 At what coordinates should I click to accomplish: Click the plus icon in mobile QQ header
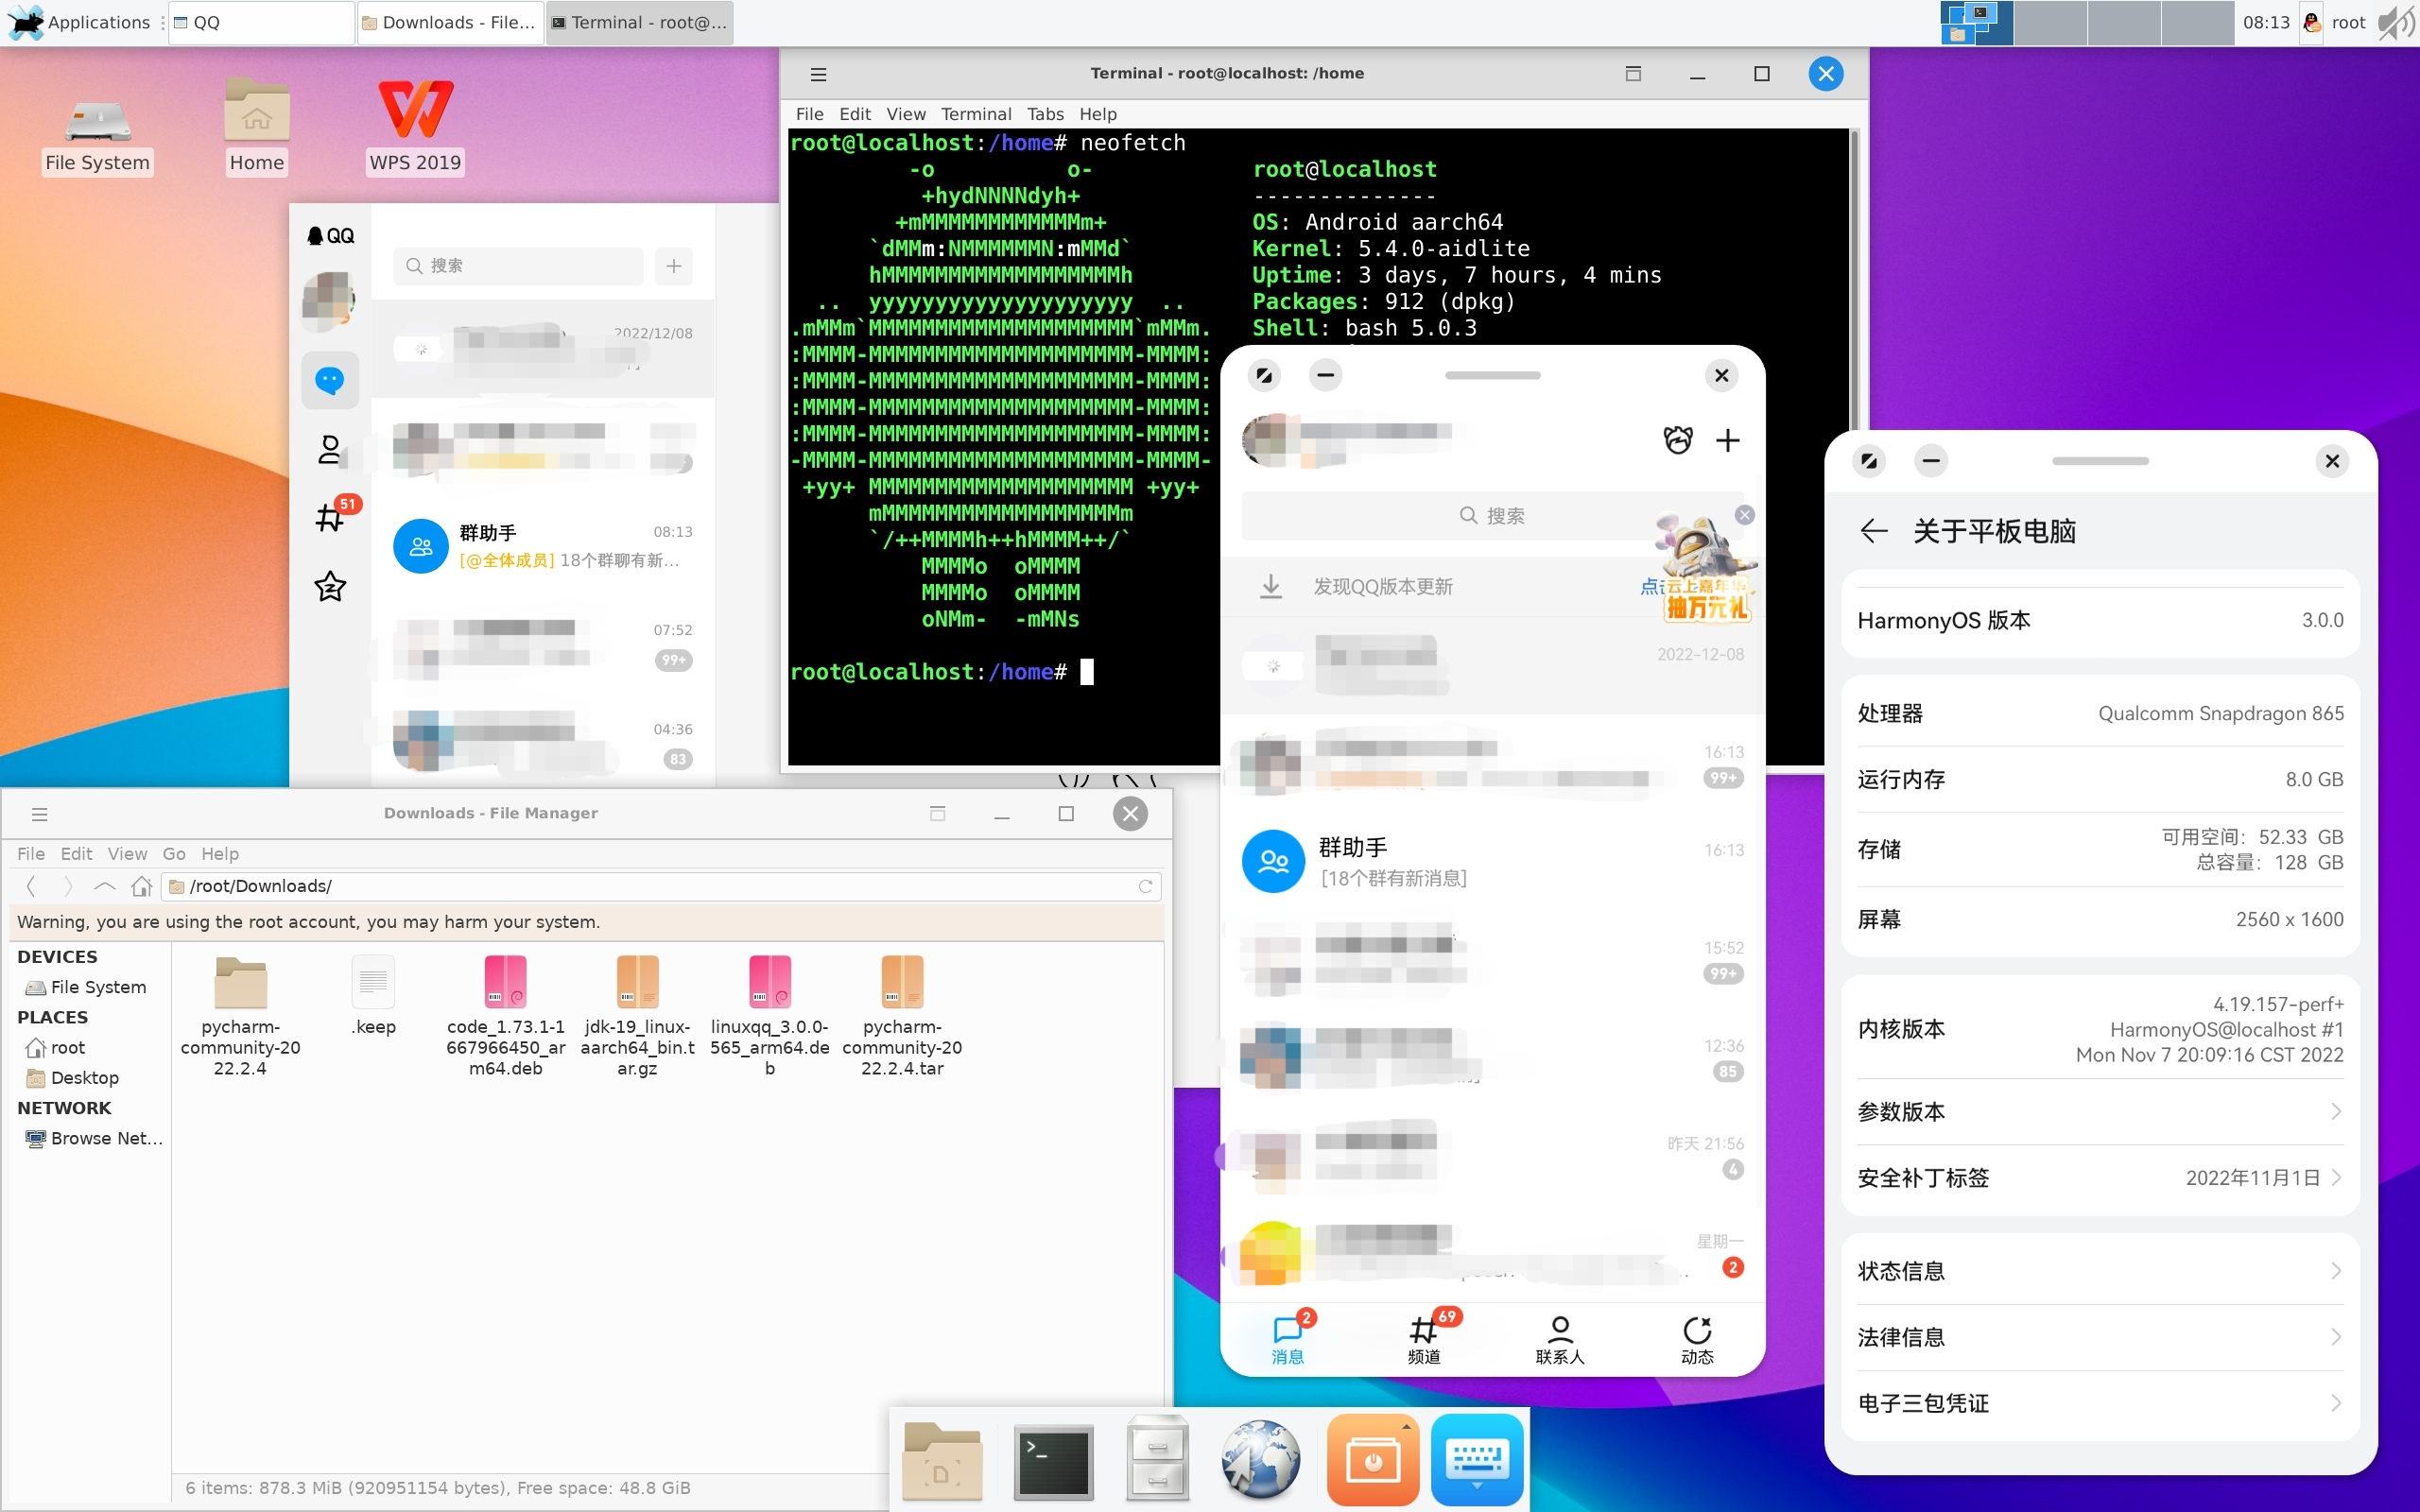click(x=1728, y=440)
